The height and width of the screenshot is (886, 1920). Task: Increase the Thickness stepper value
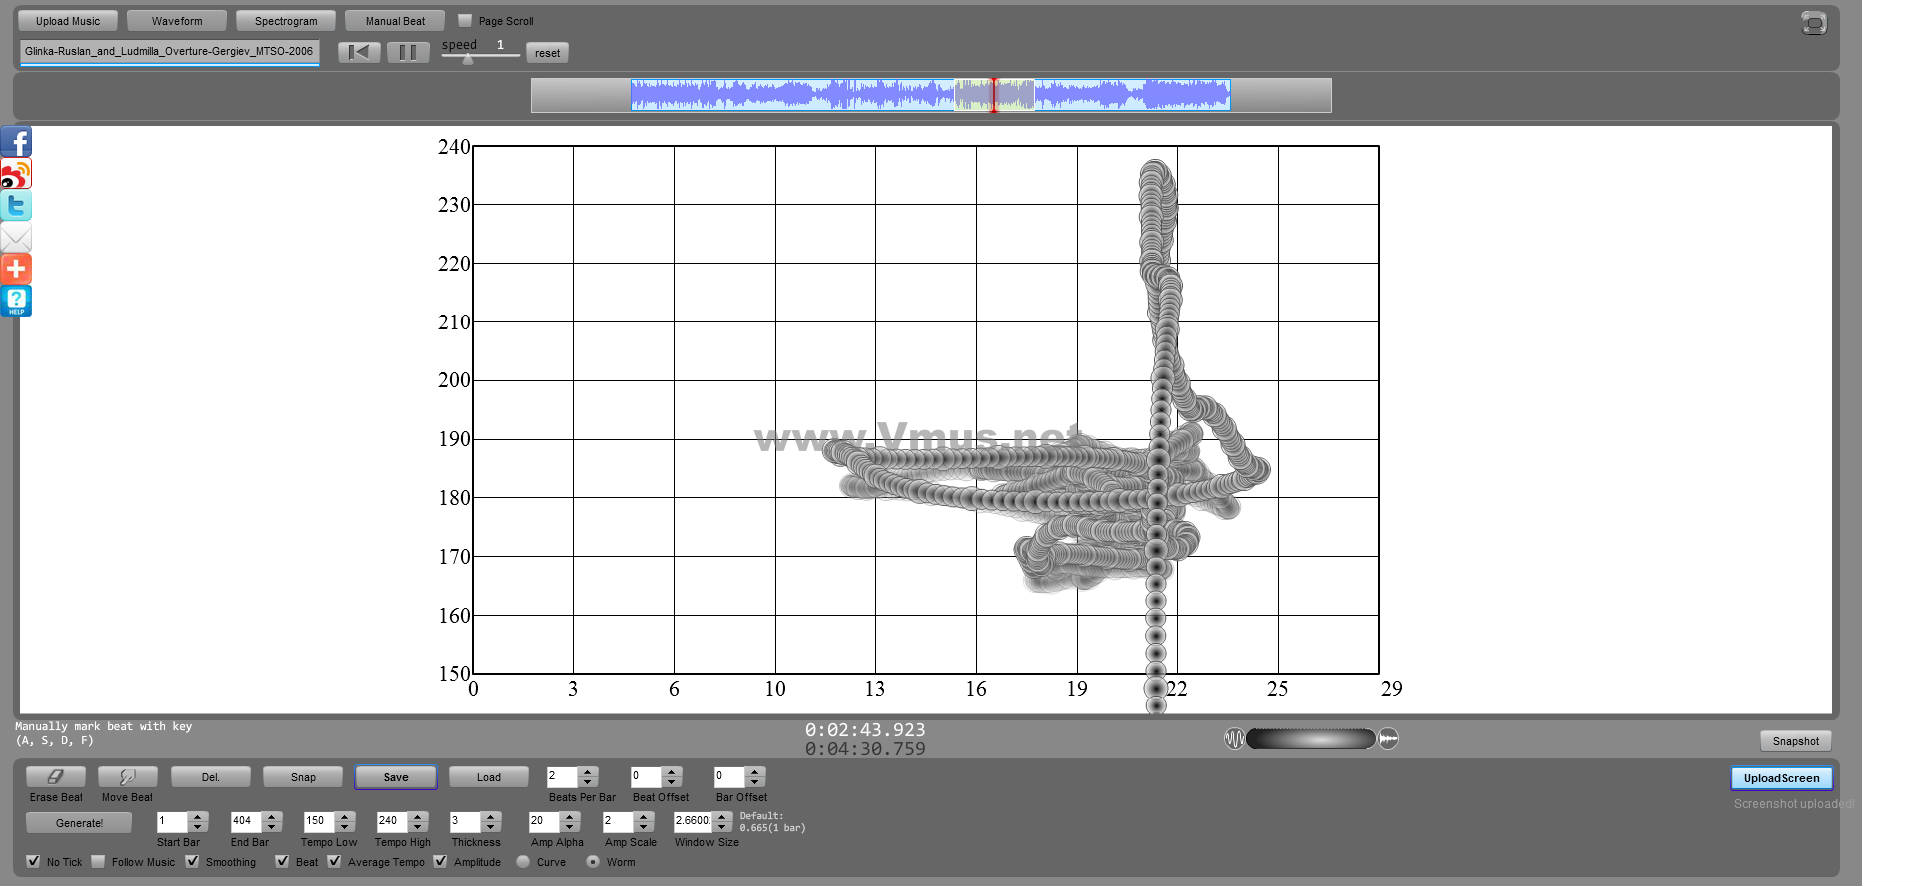coord(490,816)
